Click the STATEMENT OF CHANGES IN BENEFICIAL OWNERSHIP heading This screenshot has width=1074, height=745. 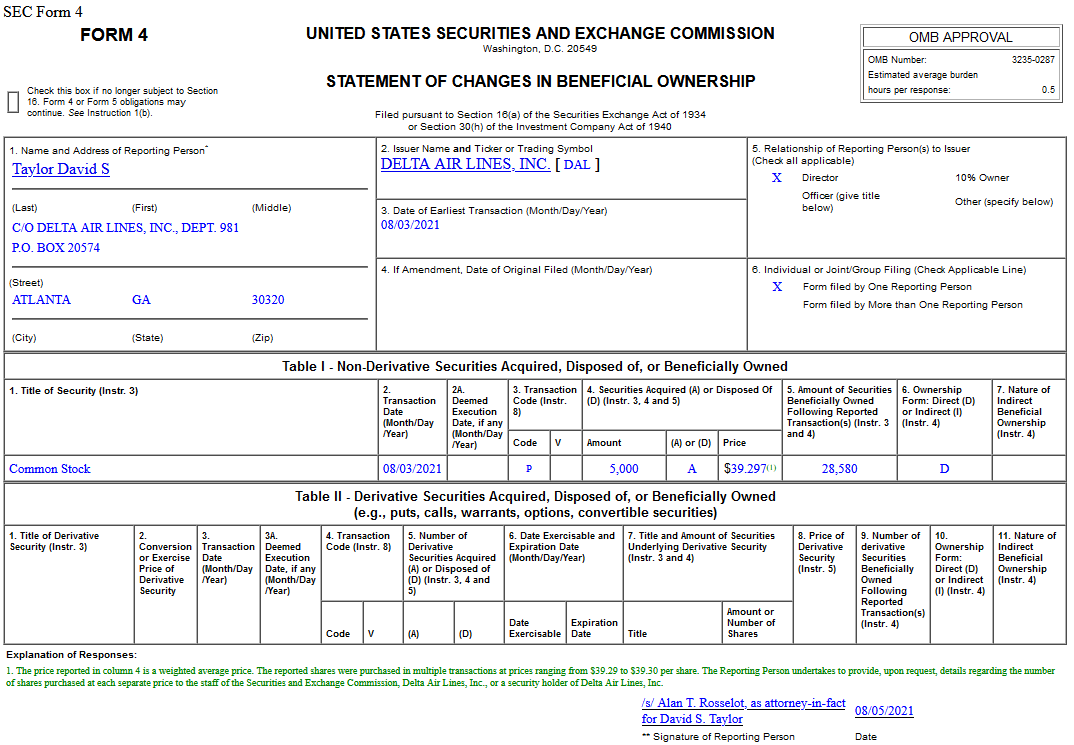tap(540, 81)
